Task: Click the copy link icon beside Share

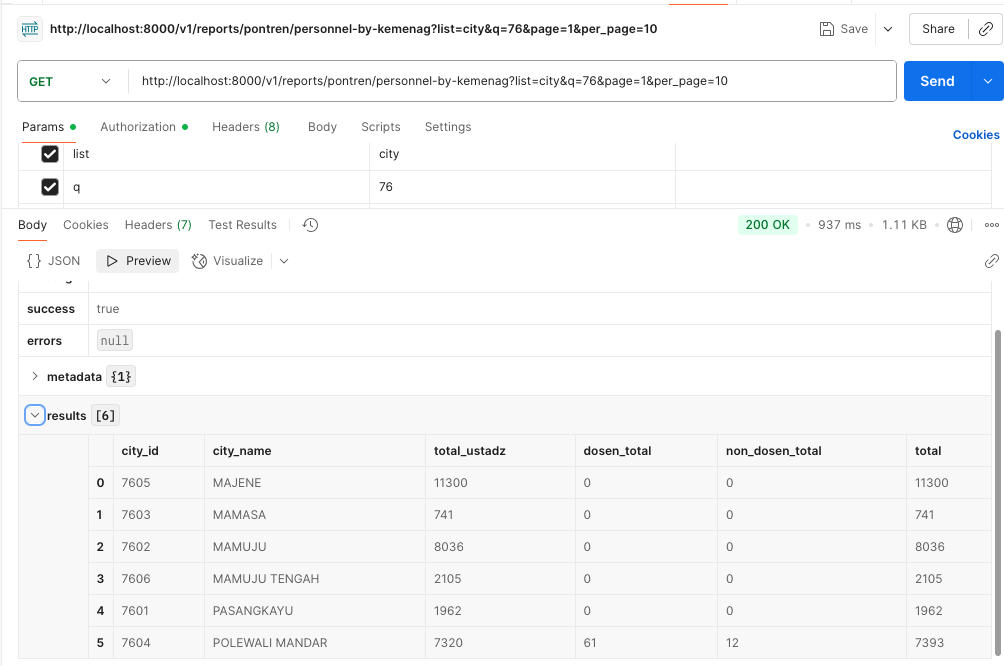Action: [x=985, y=29]
